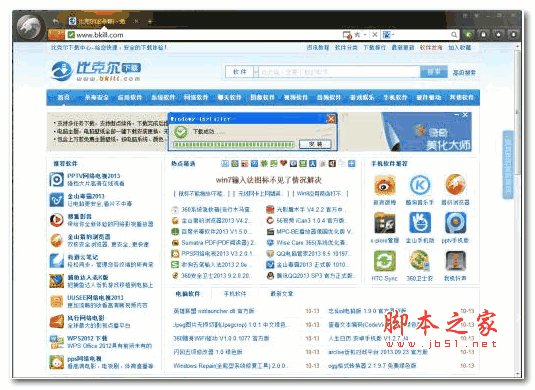535x390 pixels.
Task: Switch to the 电脑软件 list tab
Action: click(x=188, y=294)
